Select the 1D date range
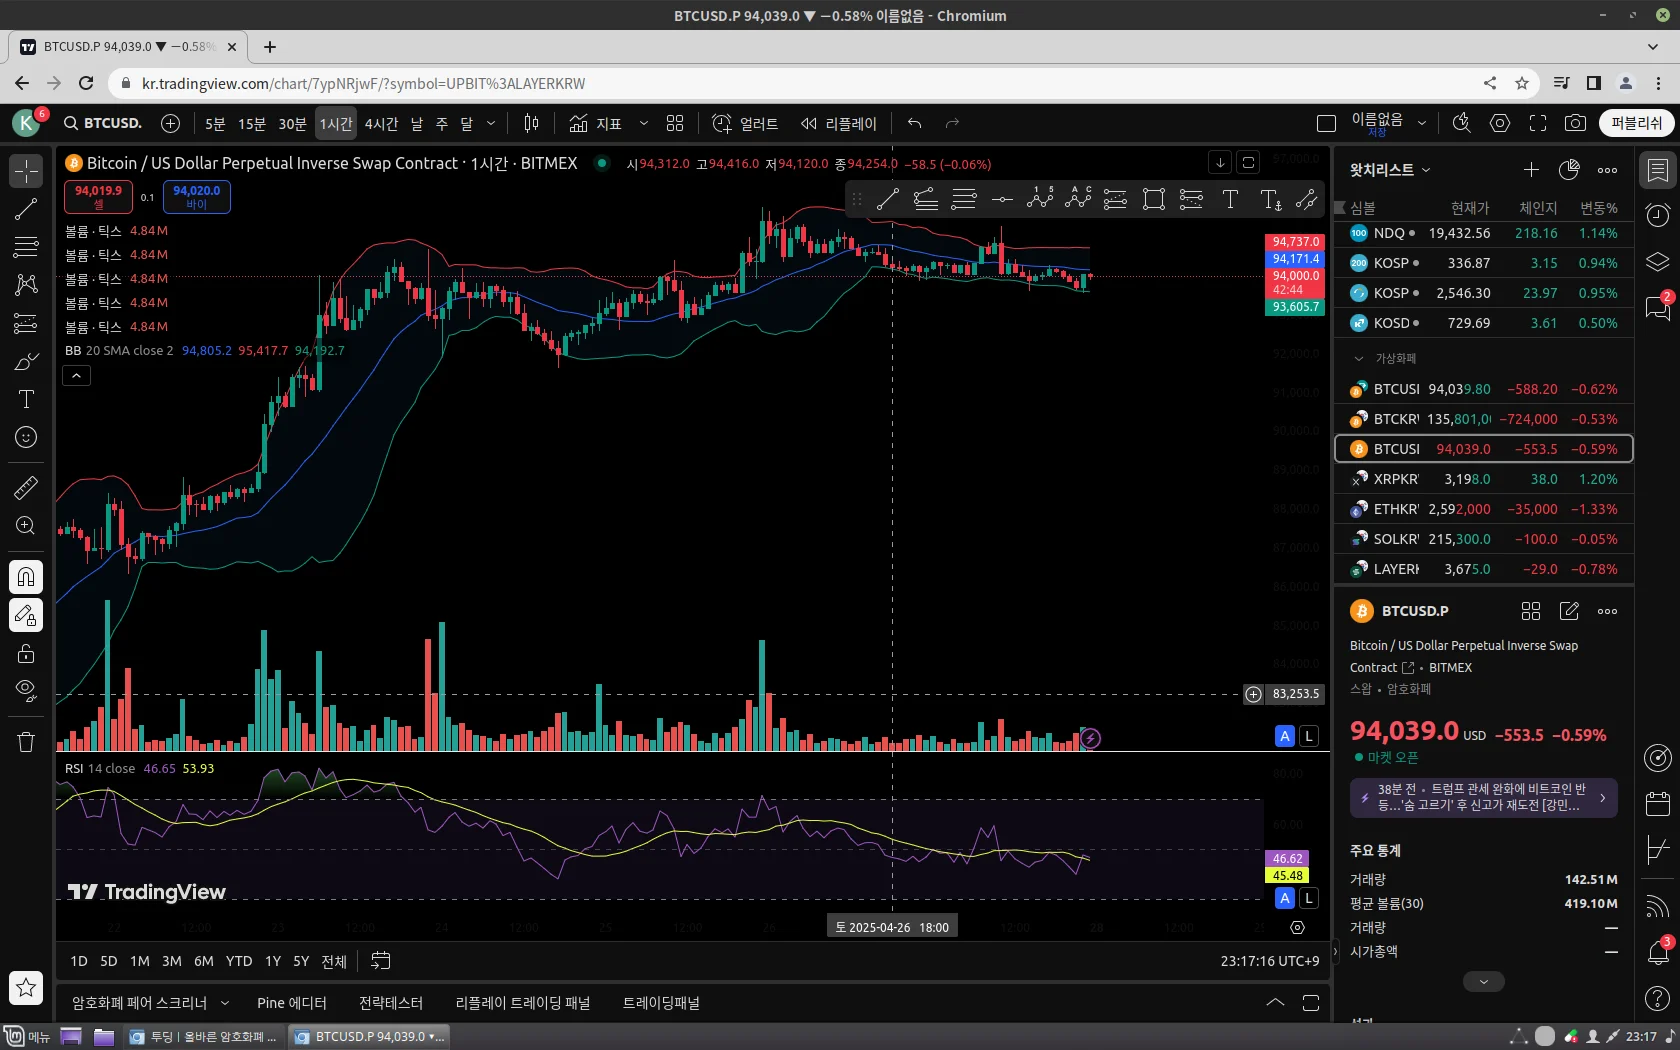The height and width of the screenshot is (1050, 1680). pos(79,961)
